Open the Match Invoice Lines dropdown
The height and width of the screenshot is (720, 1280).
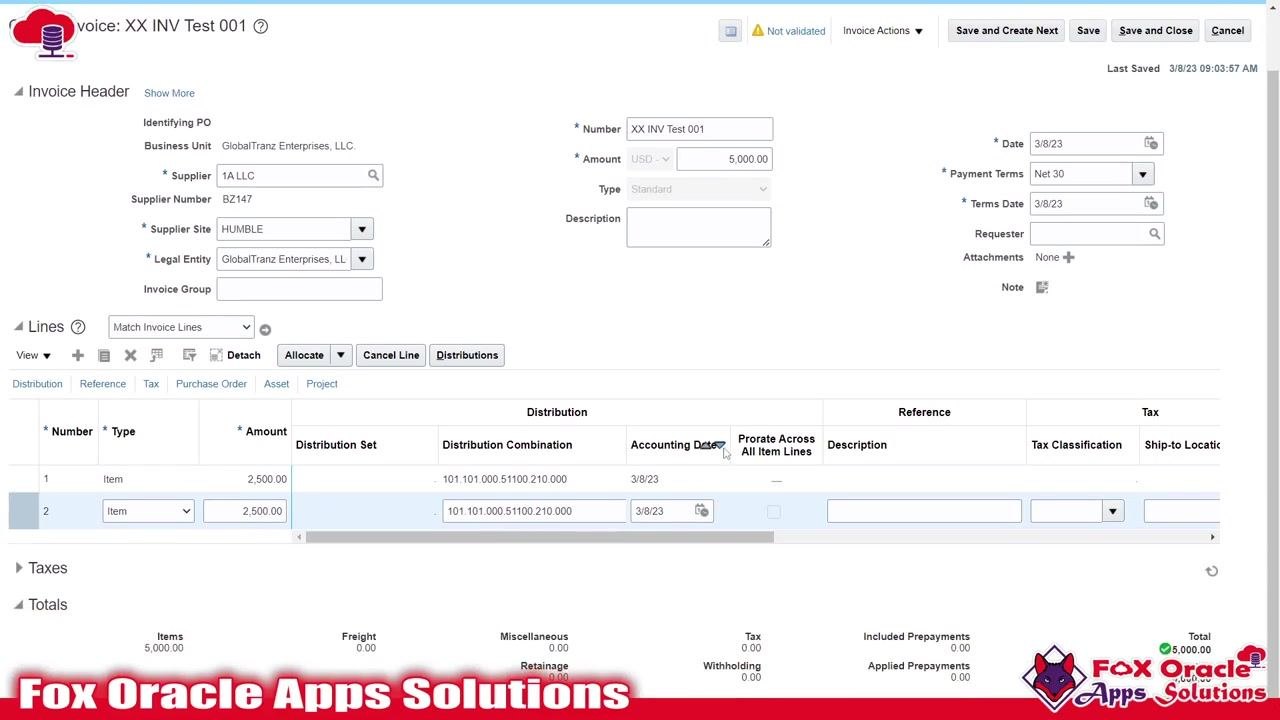coord(181,327)
